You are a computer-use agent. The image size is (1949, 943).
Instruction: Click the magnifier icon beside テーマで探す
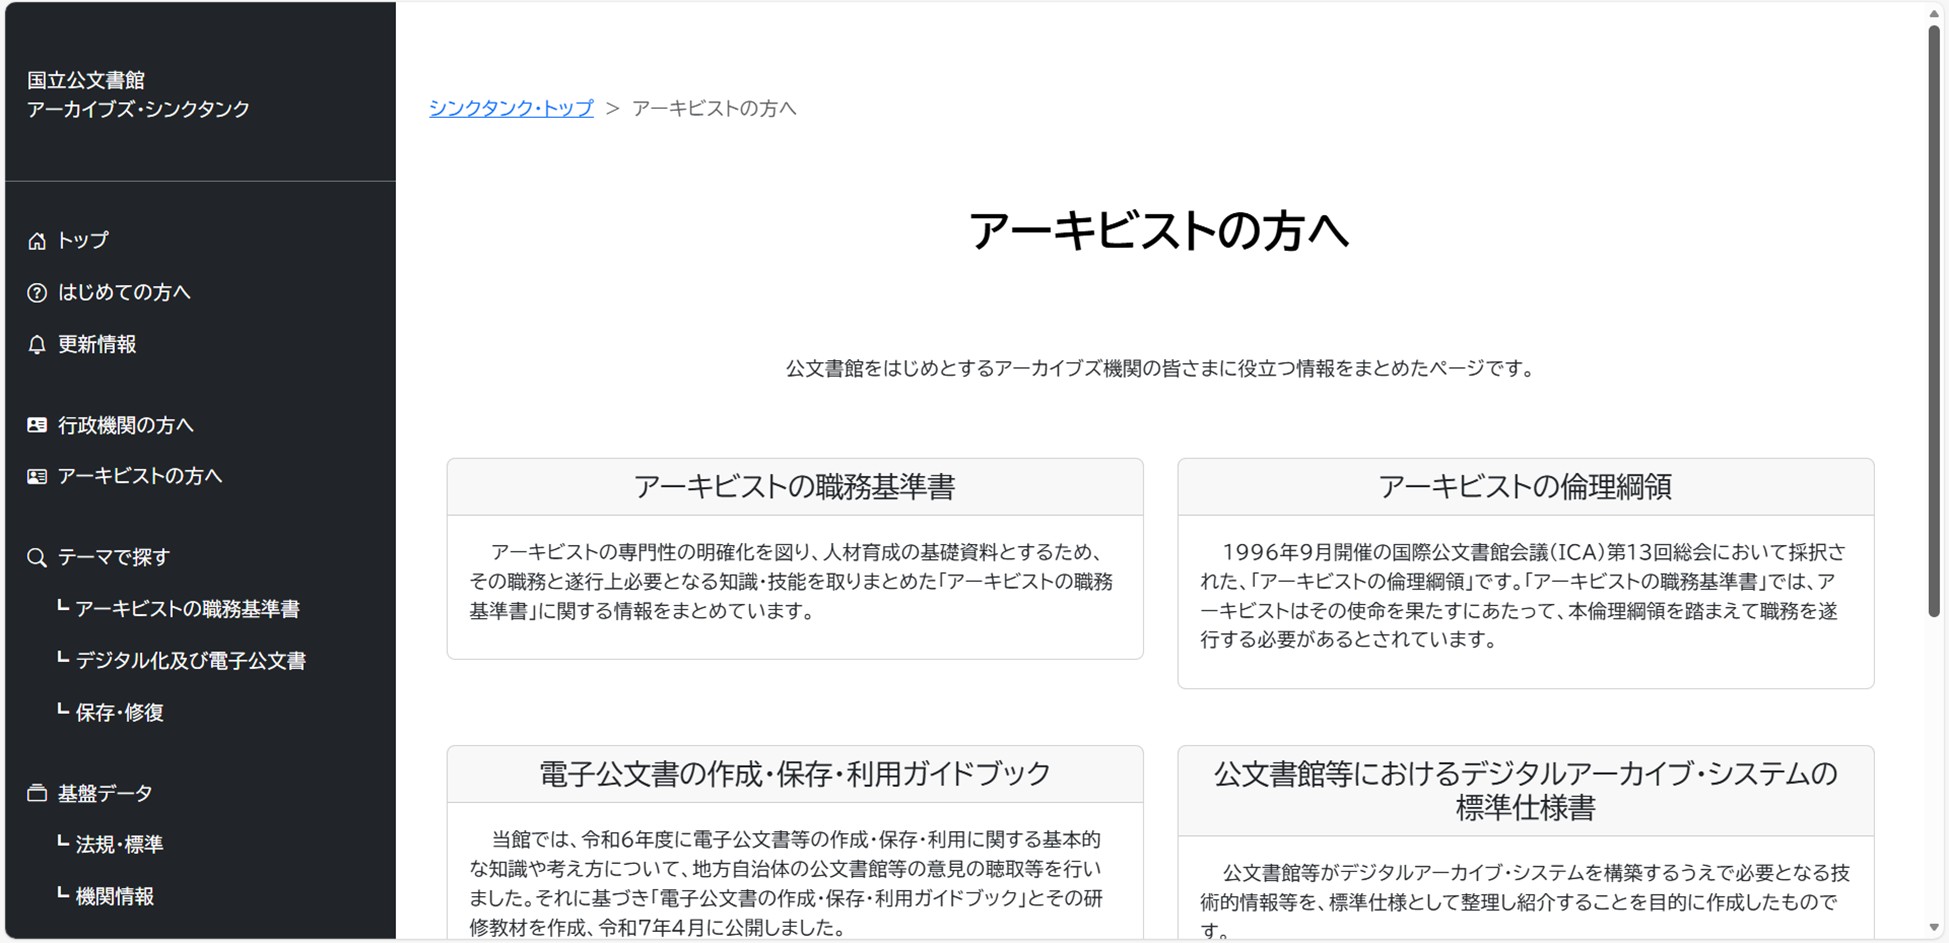(37, 558)
